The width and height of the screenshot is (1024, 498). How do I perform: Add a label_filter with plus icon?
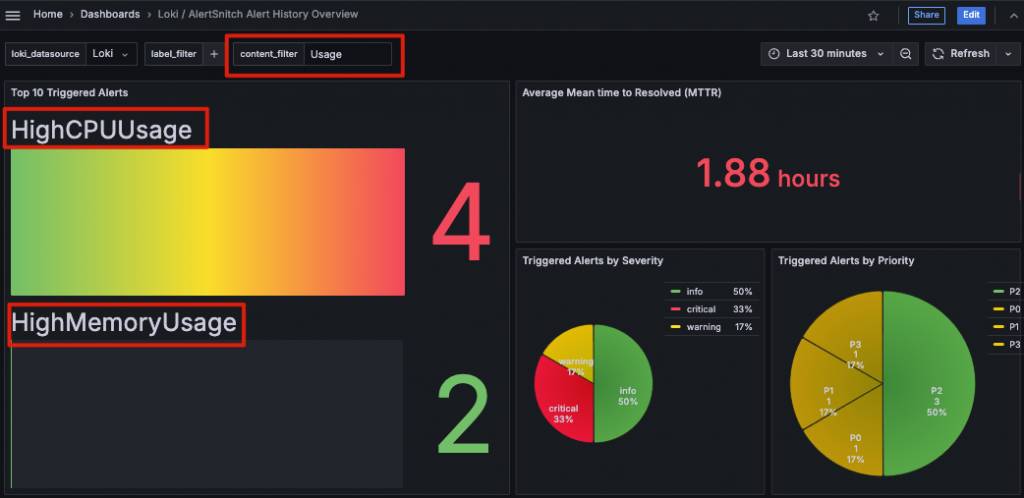[x=214, y=54]
